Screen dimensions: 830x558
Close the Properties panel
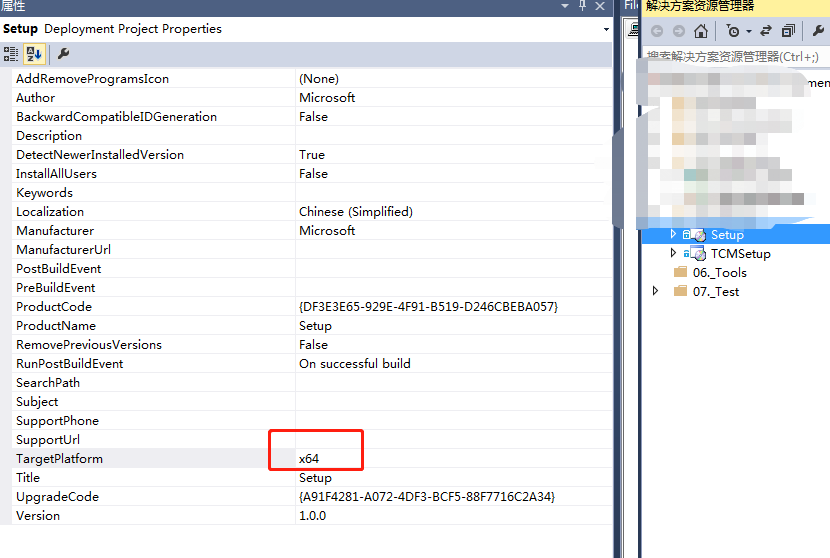(x=600, y=6)
